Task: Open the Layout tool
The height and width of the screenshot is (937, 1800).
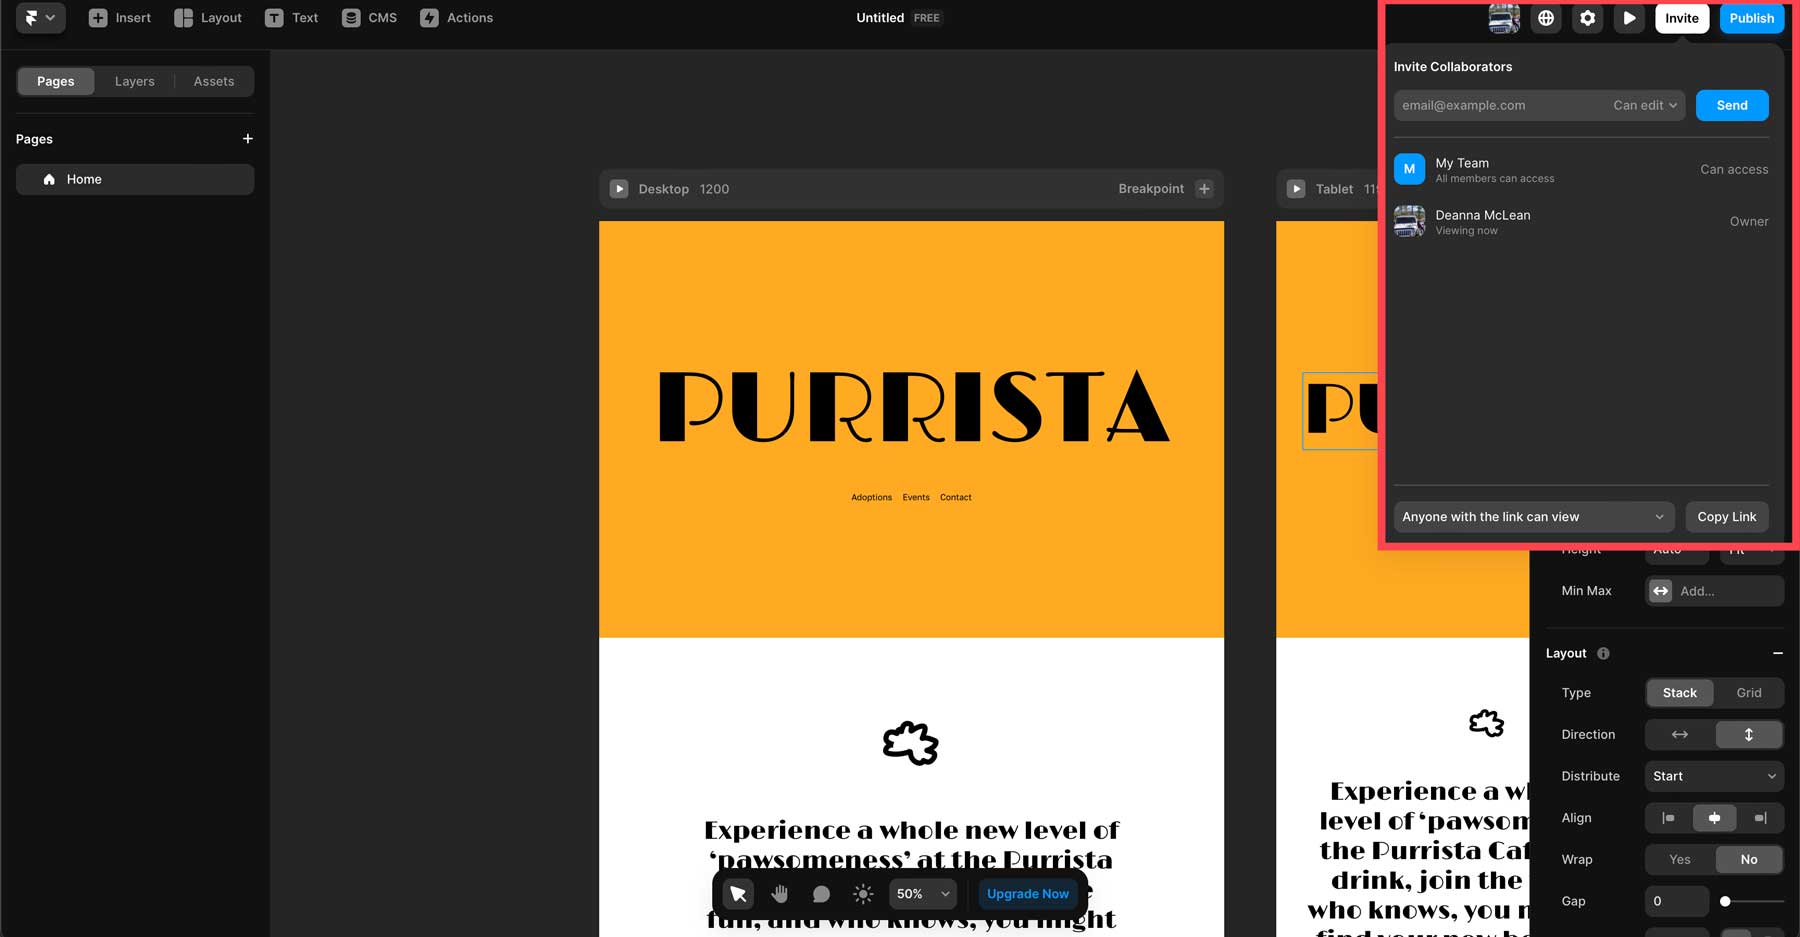Action: (207, 17)
